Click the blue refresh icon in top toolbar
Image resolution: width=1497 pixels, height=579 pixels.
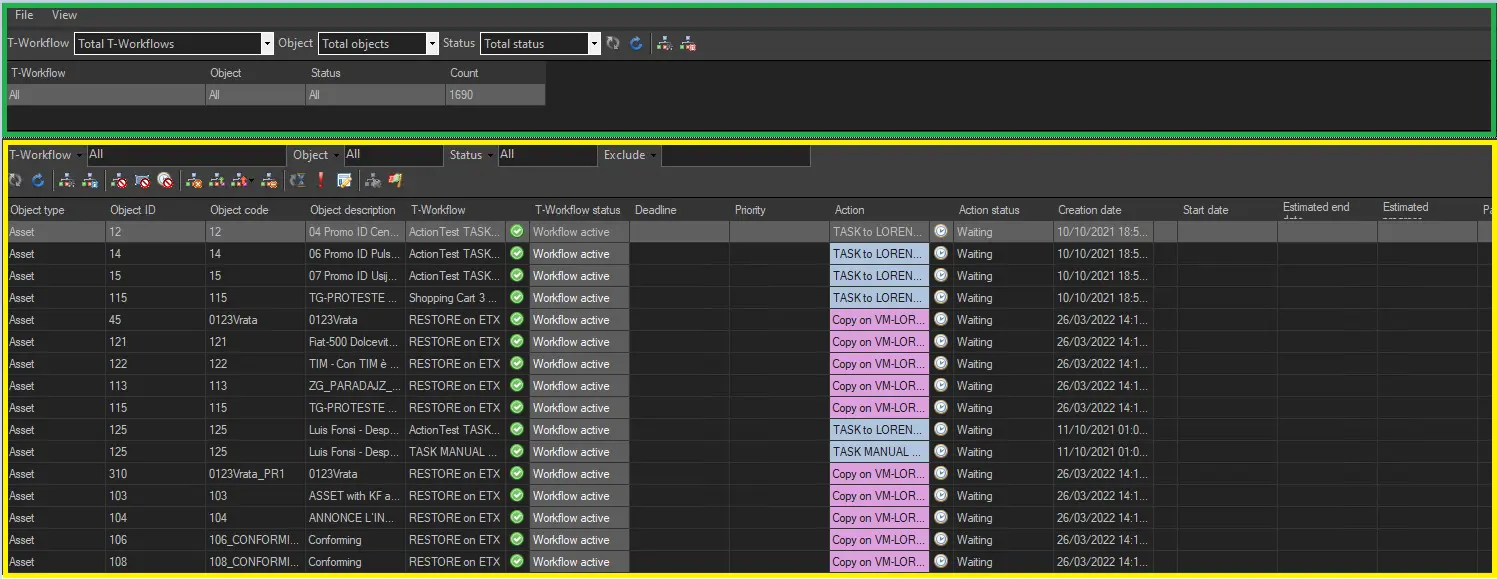tap(636, 44)
